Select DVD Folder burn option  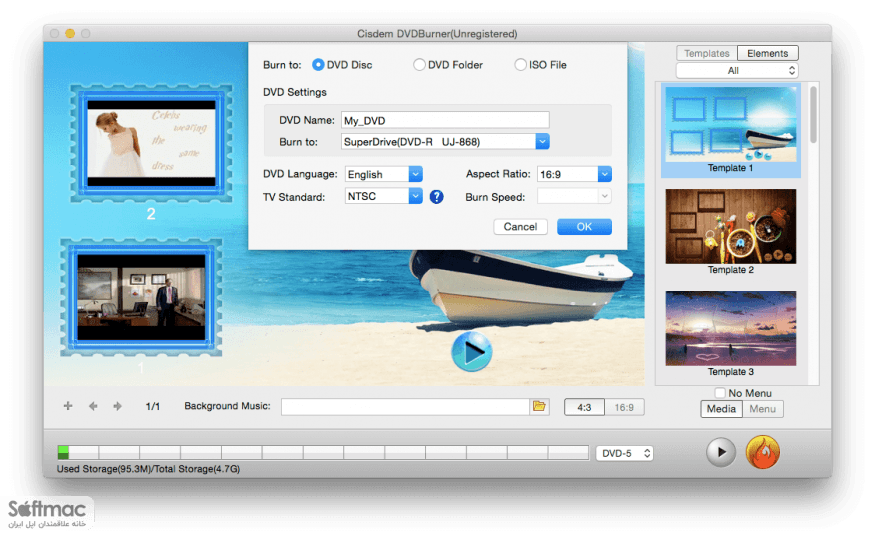point(419,65)
